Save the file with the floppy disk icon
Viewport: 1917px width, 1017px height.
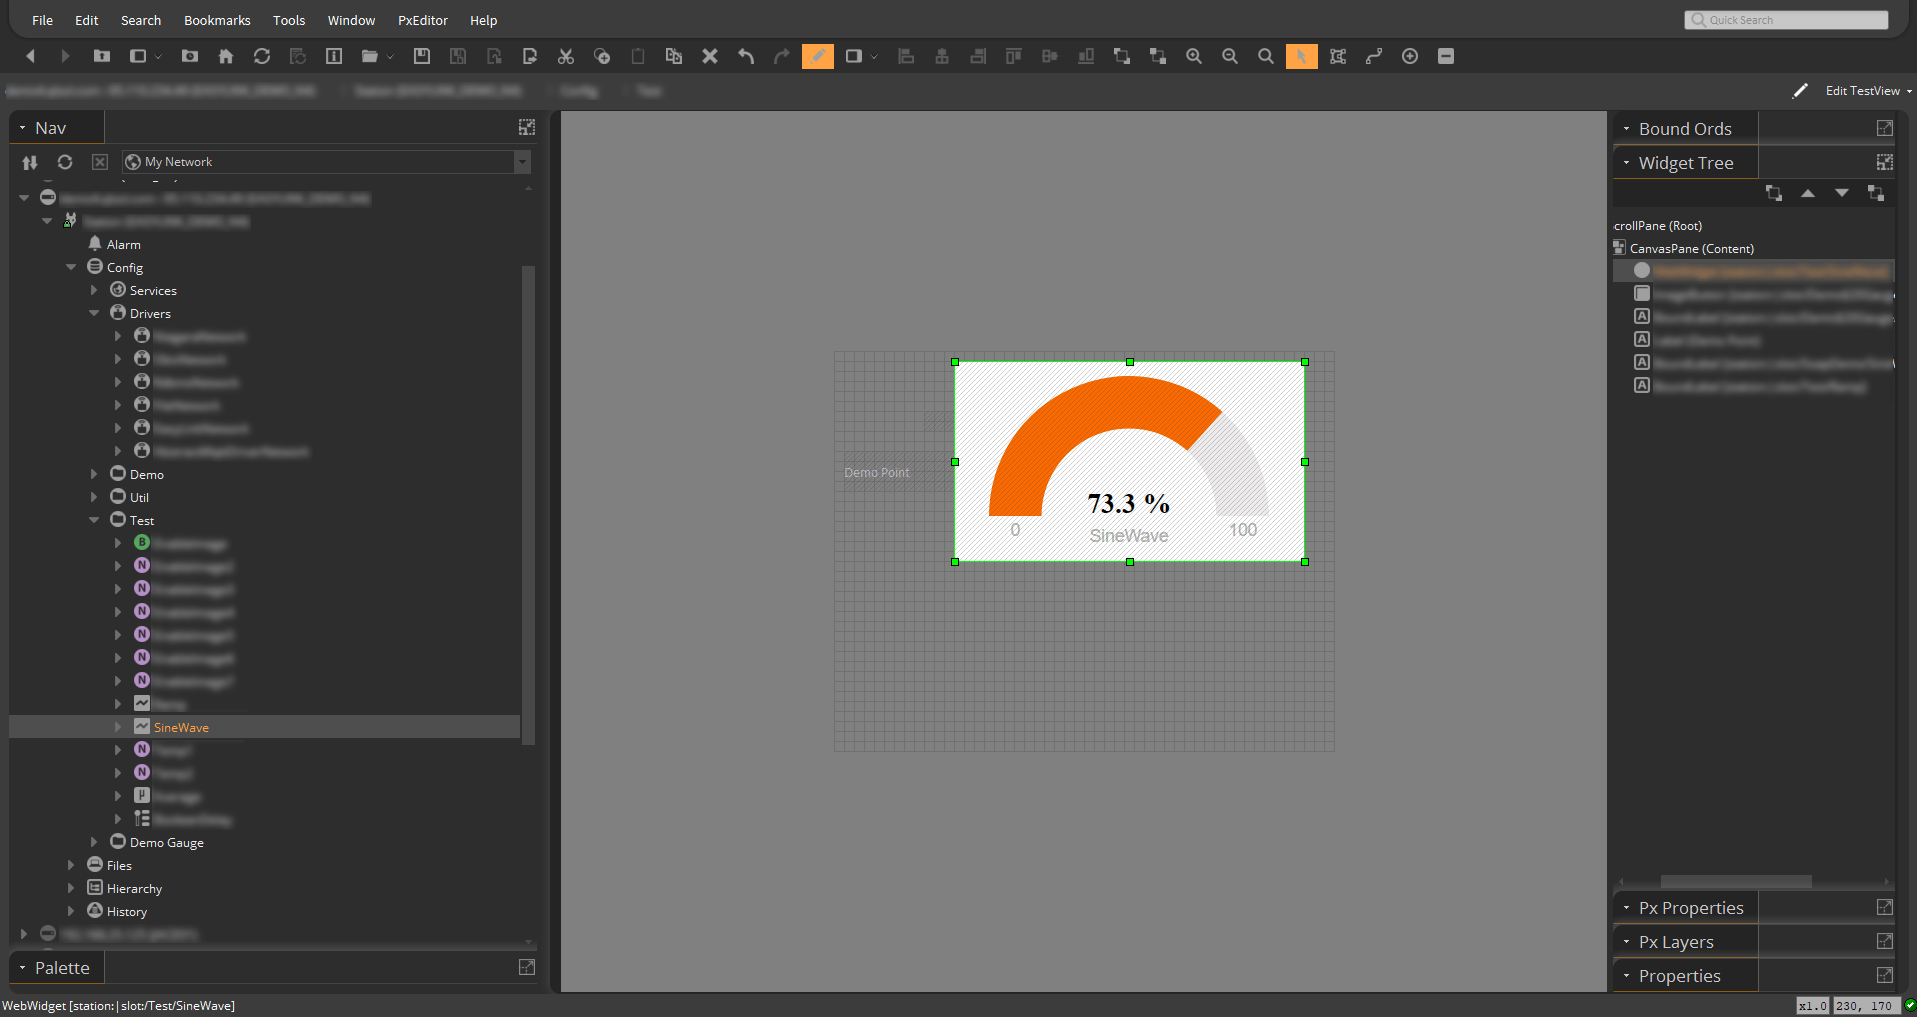point(422,56)
